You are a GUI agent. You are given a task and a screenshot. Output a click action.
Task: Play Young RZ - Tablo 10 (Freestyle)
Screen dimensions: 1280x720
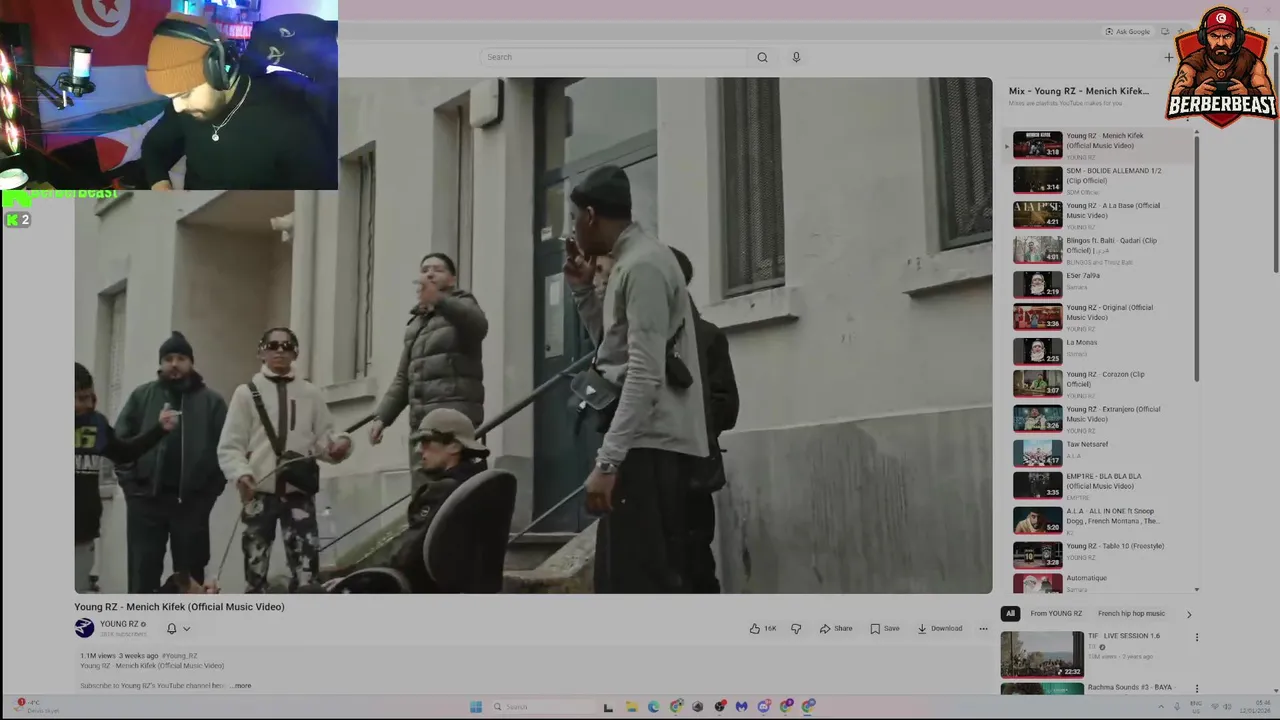coord(1100,555)
